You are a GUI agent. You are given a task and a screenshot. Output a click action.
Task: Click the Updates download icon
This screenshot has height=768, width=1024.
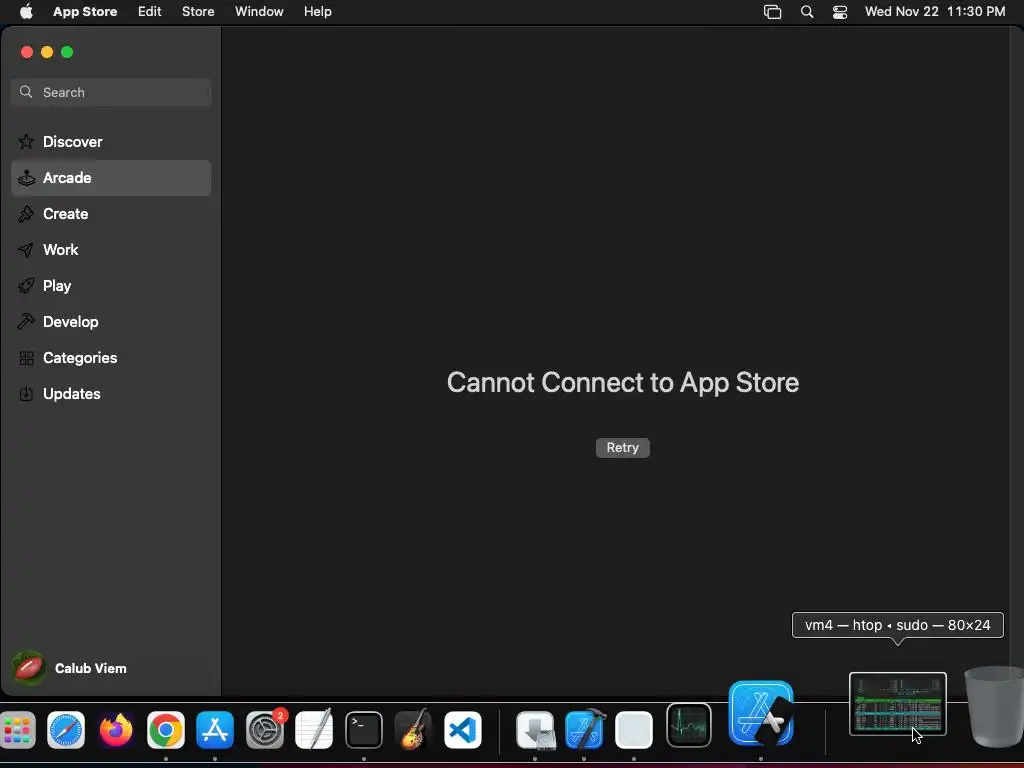click(x=26, y=394)
